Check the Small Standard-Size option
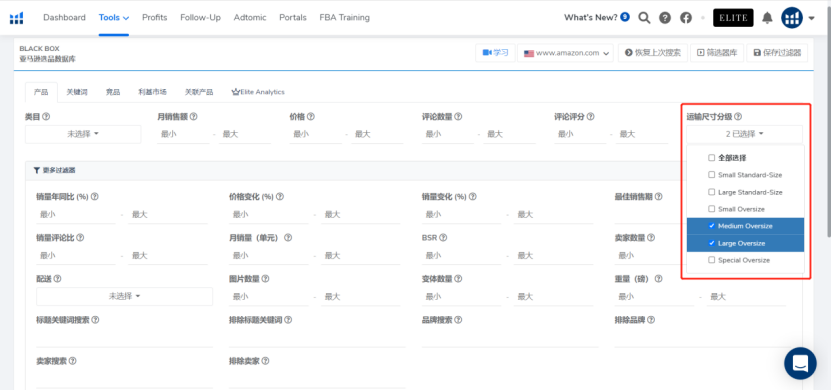This screenshot has width=831, height=391. pos(711,175)
